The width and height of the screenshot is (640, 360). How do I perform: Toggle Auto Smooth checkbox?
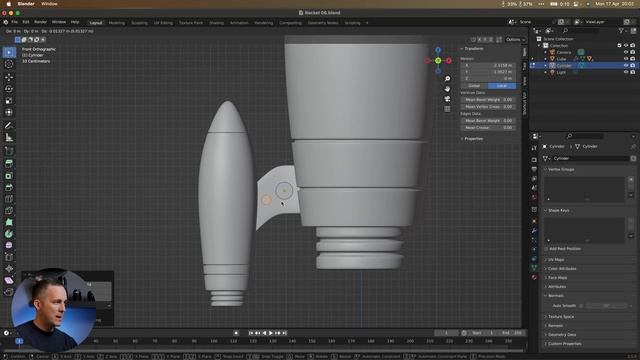point(581,306)
